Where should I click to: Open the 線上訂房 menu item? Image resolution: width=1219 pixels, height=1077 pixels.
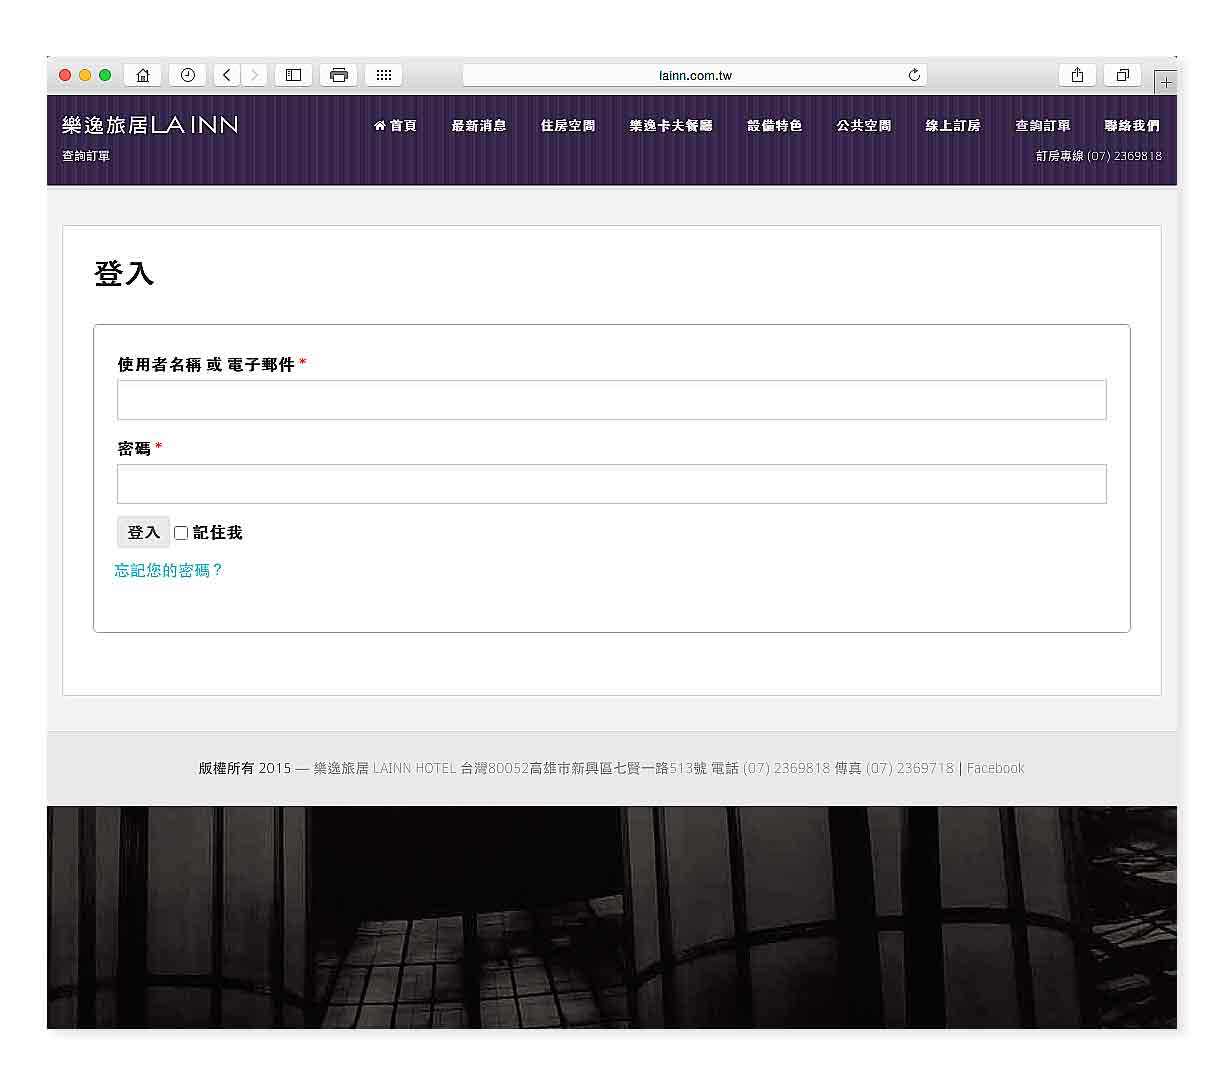pyautogui.click(x=953, y=126)
